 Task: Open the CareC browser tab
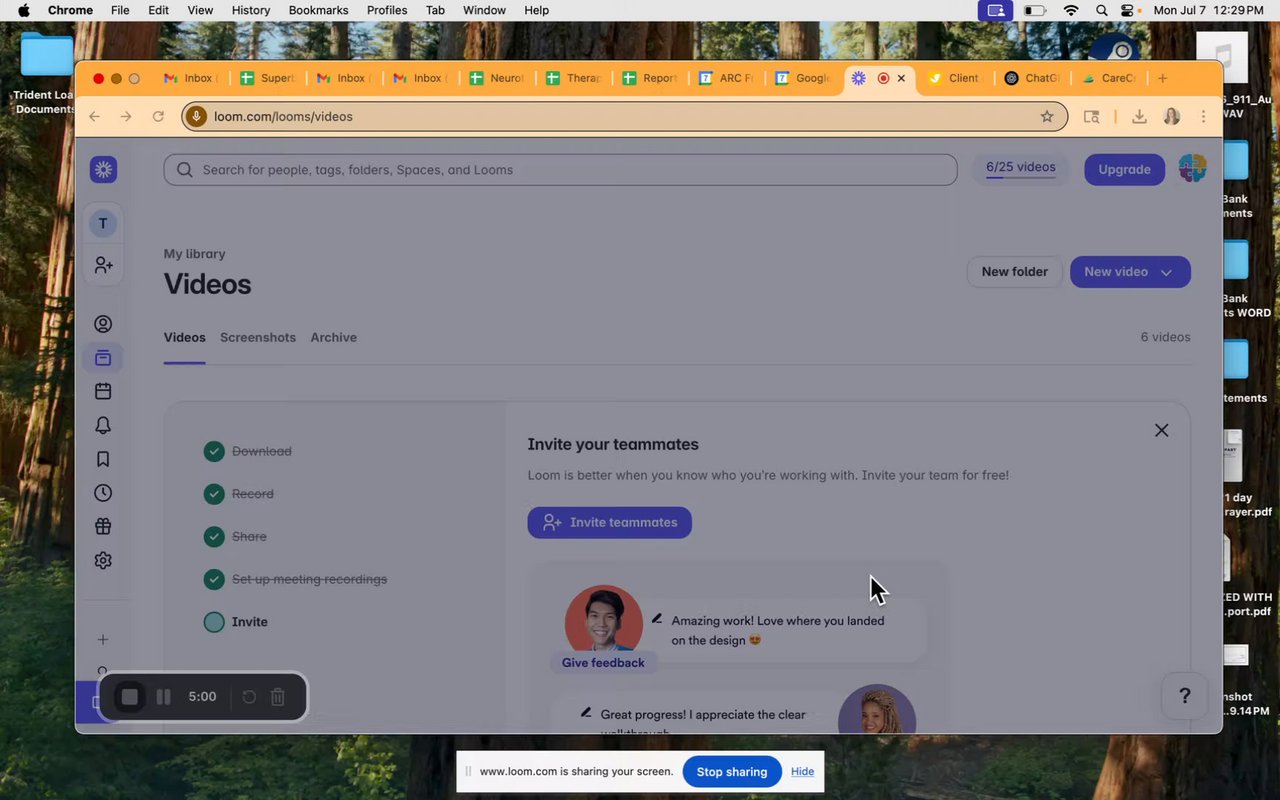(x=1110, y=78)
